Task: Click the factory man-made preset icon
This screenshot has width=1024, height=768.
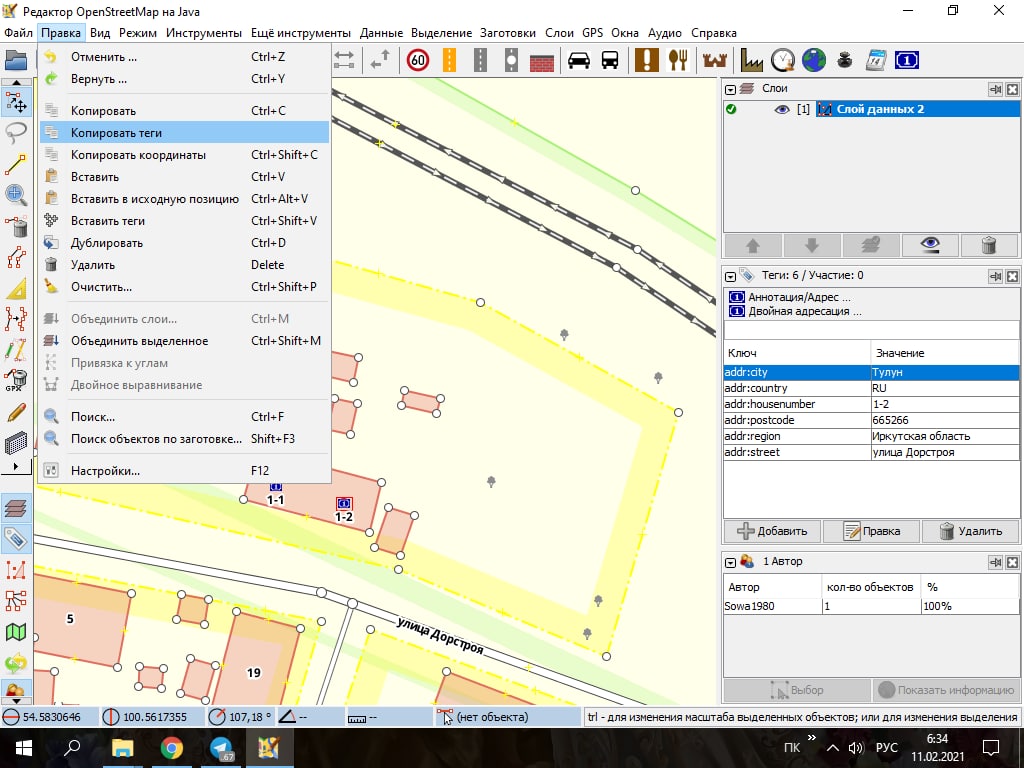Action: pos(752,61)
